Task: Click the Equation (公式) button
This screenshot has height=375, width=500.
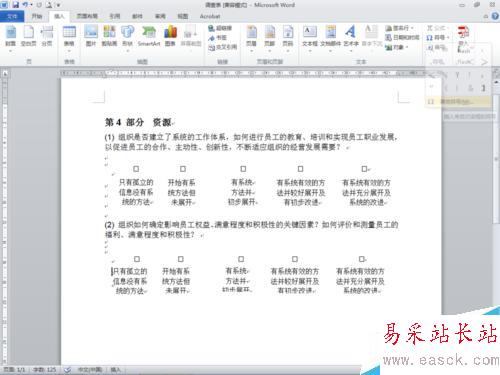Action: click(437, 28)
